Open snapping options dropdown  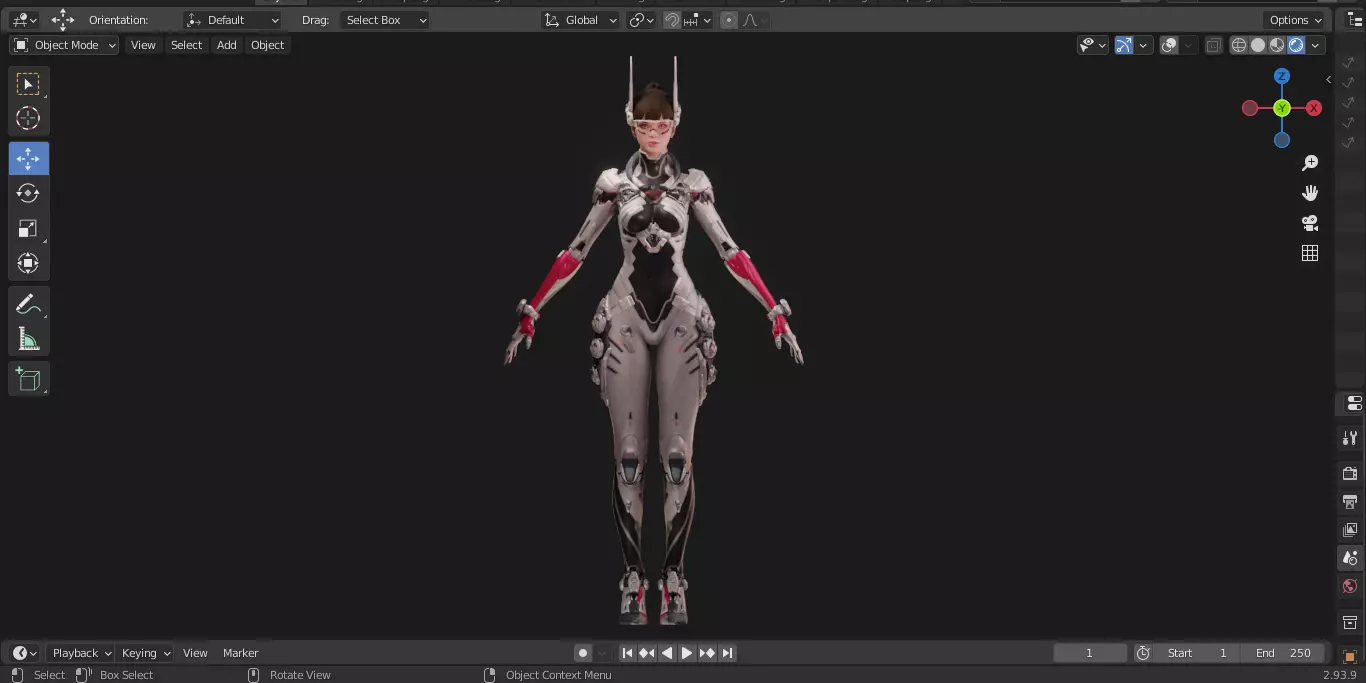pyautogui.click(x=698, y=20)
